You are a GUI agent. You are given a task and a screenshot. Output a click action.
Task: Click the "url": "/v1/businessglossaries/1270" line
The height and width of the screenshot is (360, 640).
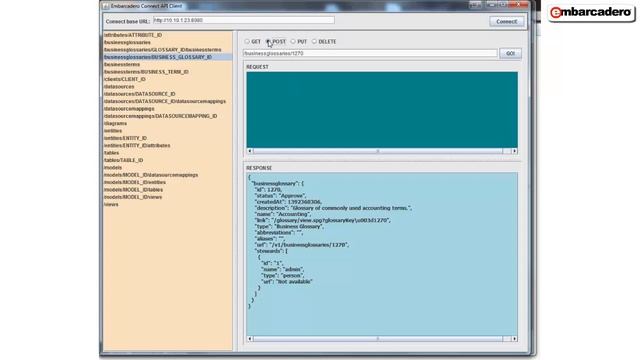coord(302,245)
